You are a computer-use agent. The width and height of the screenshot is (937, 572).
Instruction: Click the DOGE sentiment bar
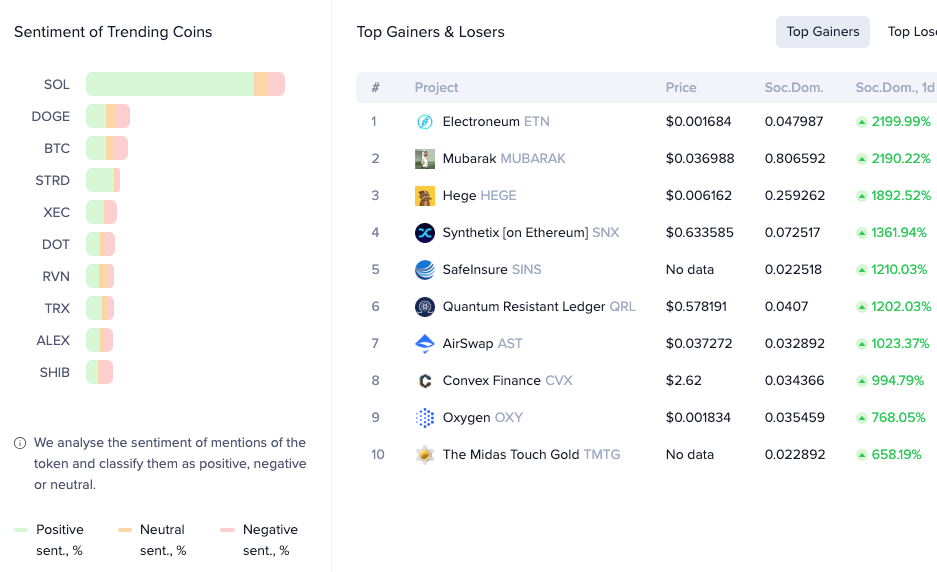tap(108, 116)
